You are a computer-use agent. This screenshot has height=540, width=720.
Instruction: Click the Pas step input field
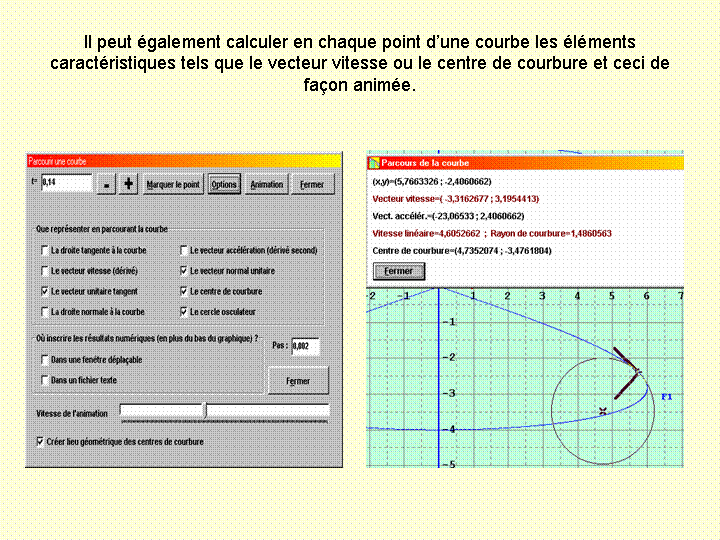pos(307,347)
